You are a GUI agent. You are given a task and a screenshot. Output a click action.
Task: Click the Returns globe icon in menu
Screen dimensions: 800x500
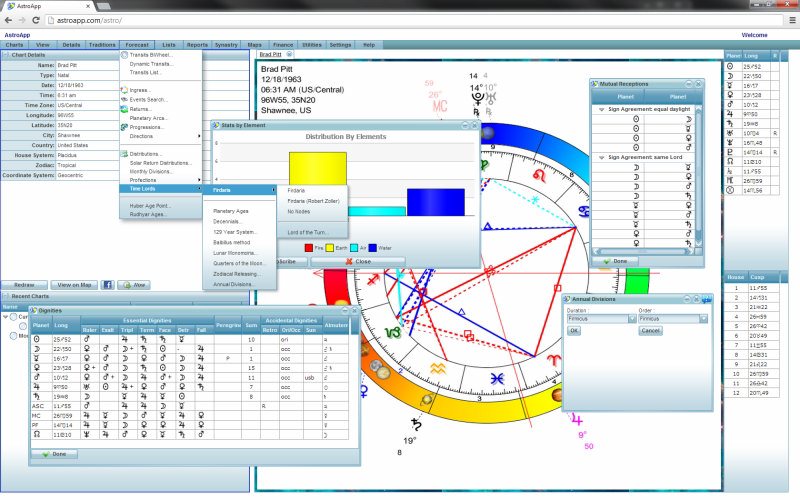(124, 108)
